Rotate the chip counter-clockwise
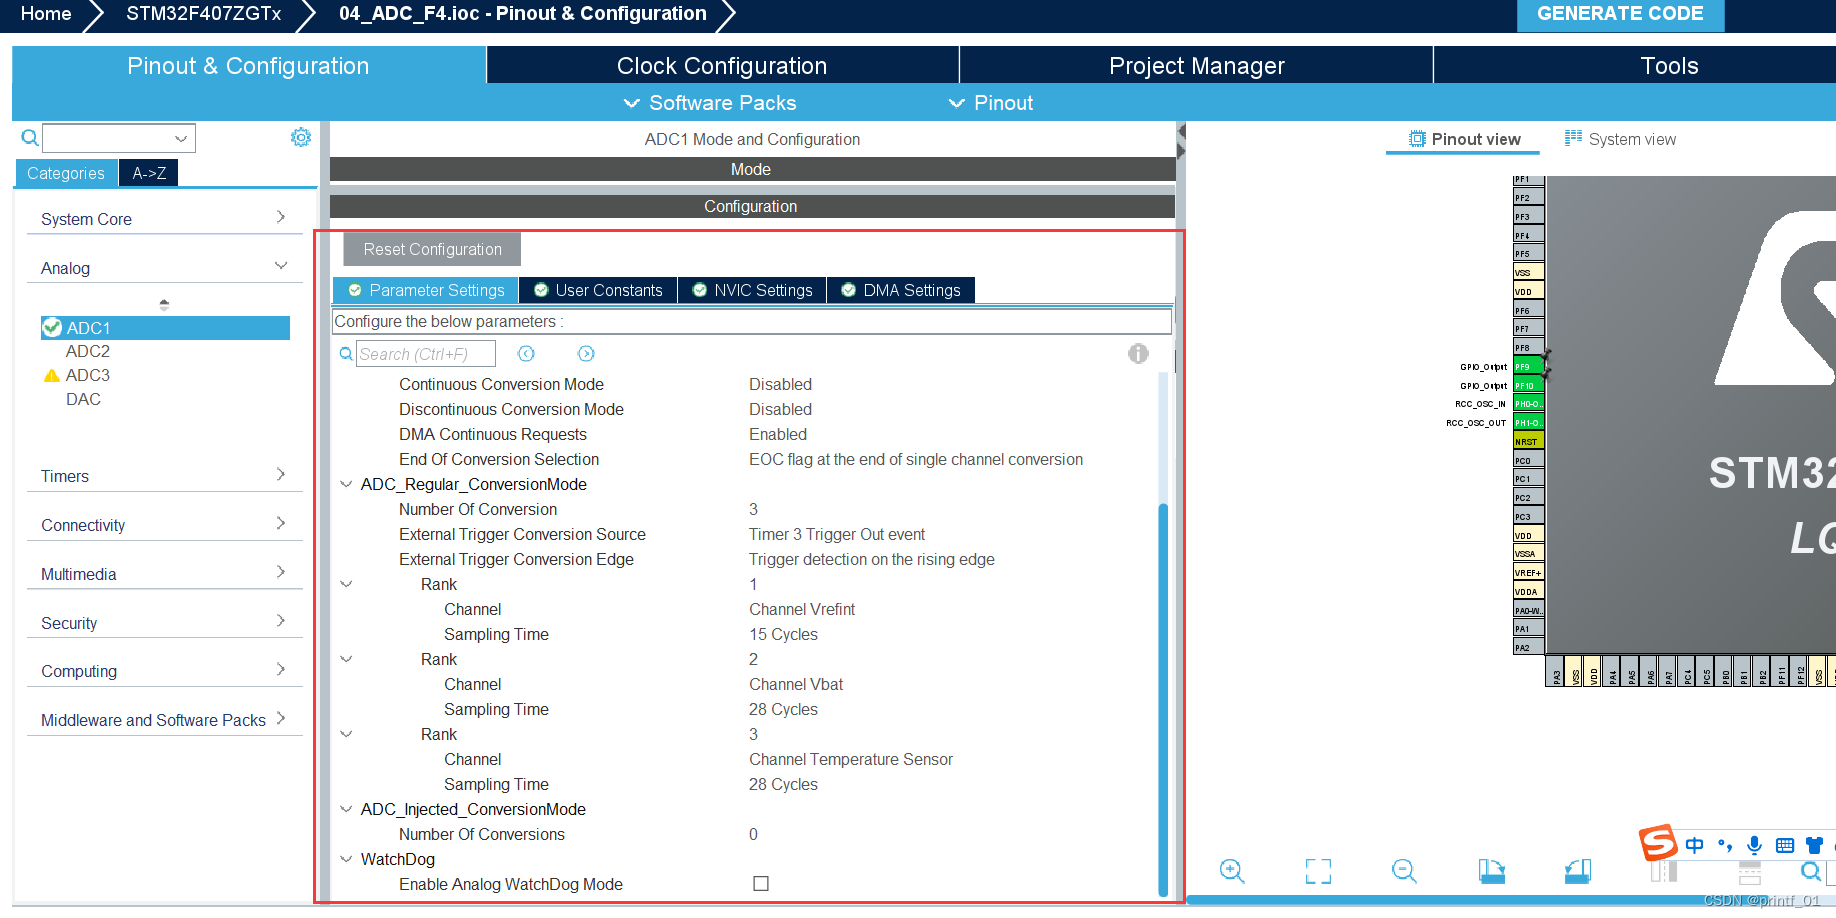 (1578, 871)
